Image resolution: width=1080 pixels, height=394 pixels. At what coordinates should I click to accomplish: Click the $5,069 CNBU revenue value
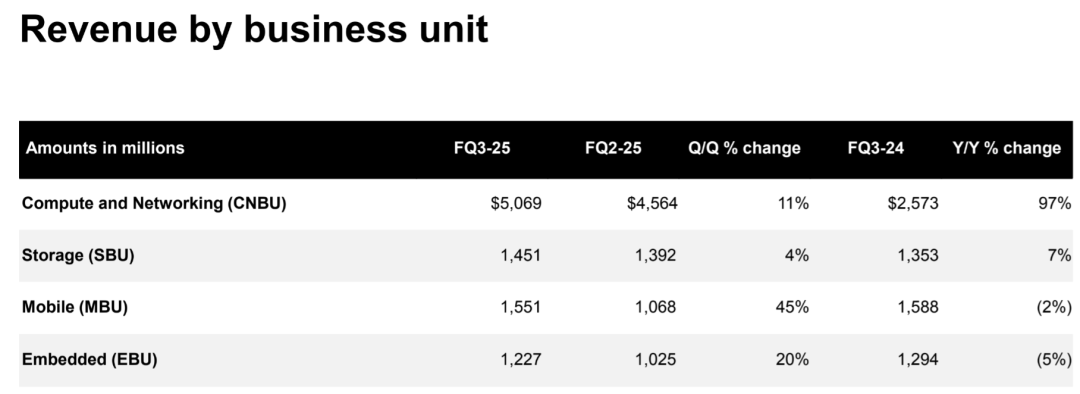[516, 204]
